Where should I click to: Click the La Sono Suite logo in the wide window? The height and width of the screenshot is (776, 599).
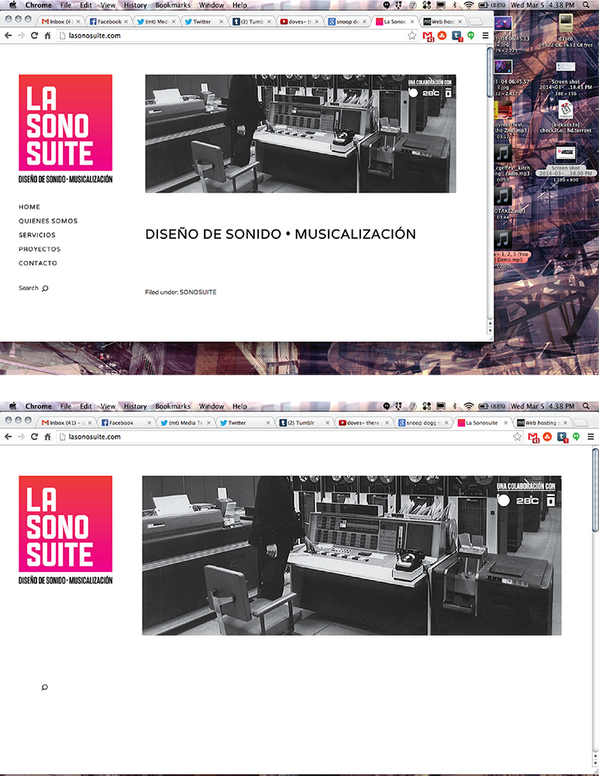point(65,530)
